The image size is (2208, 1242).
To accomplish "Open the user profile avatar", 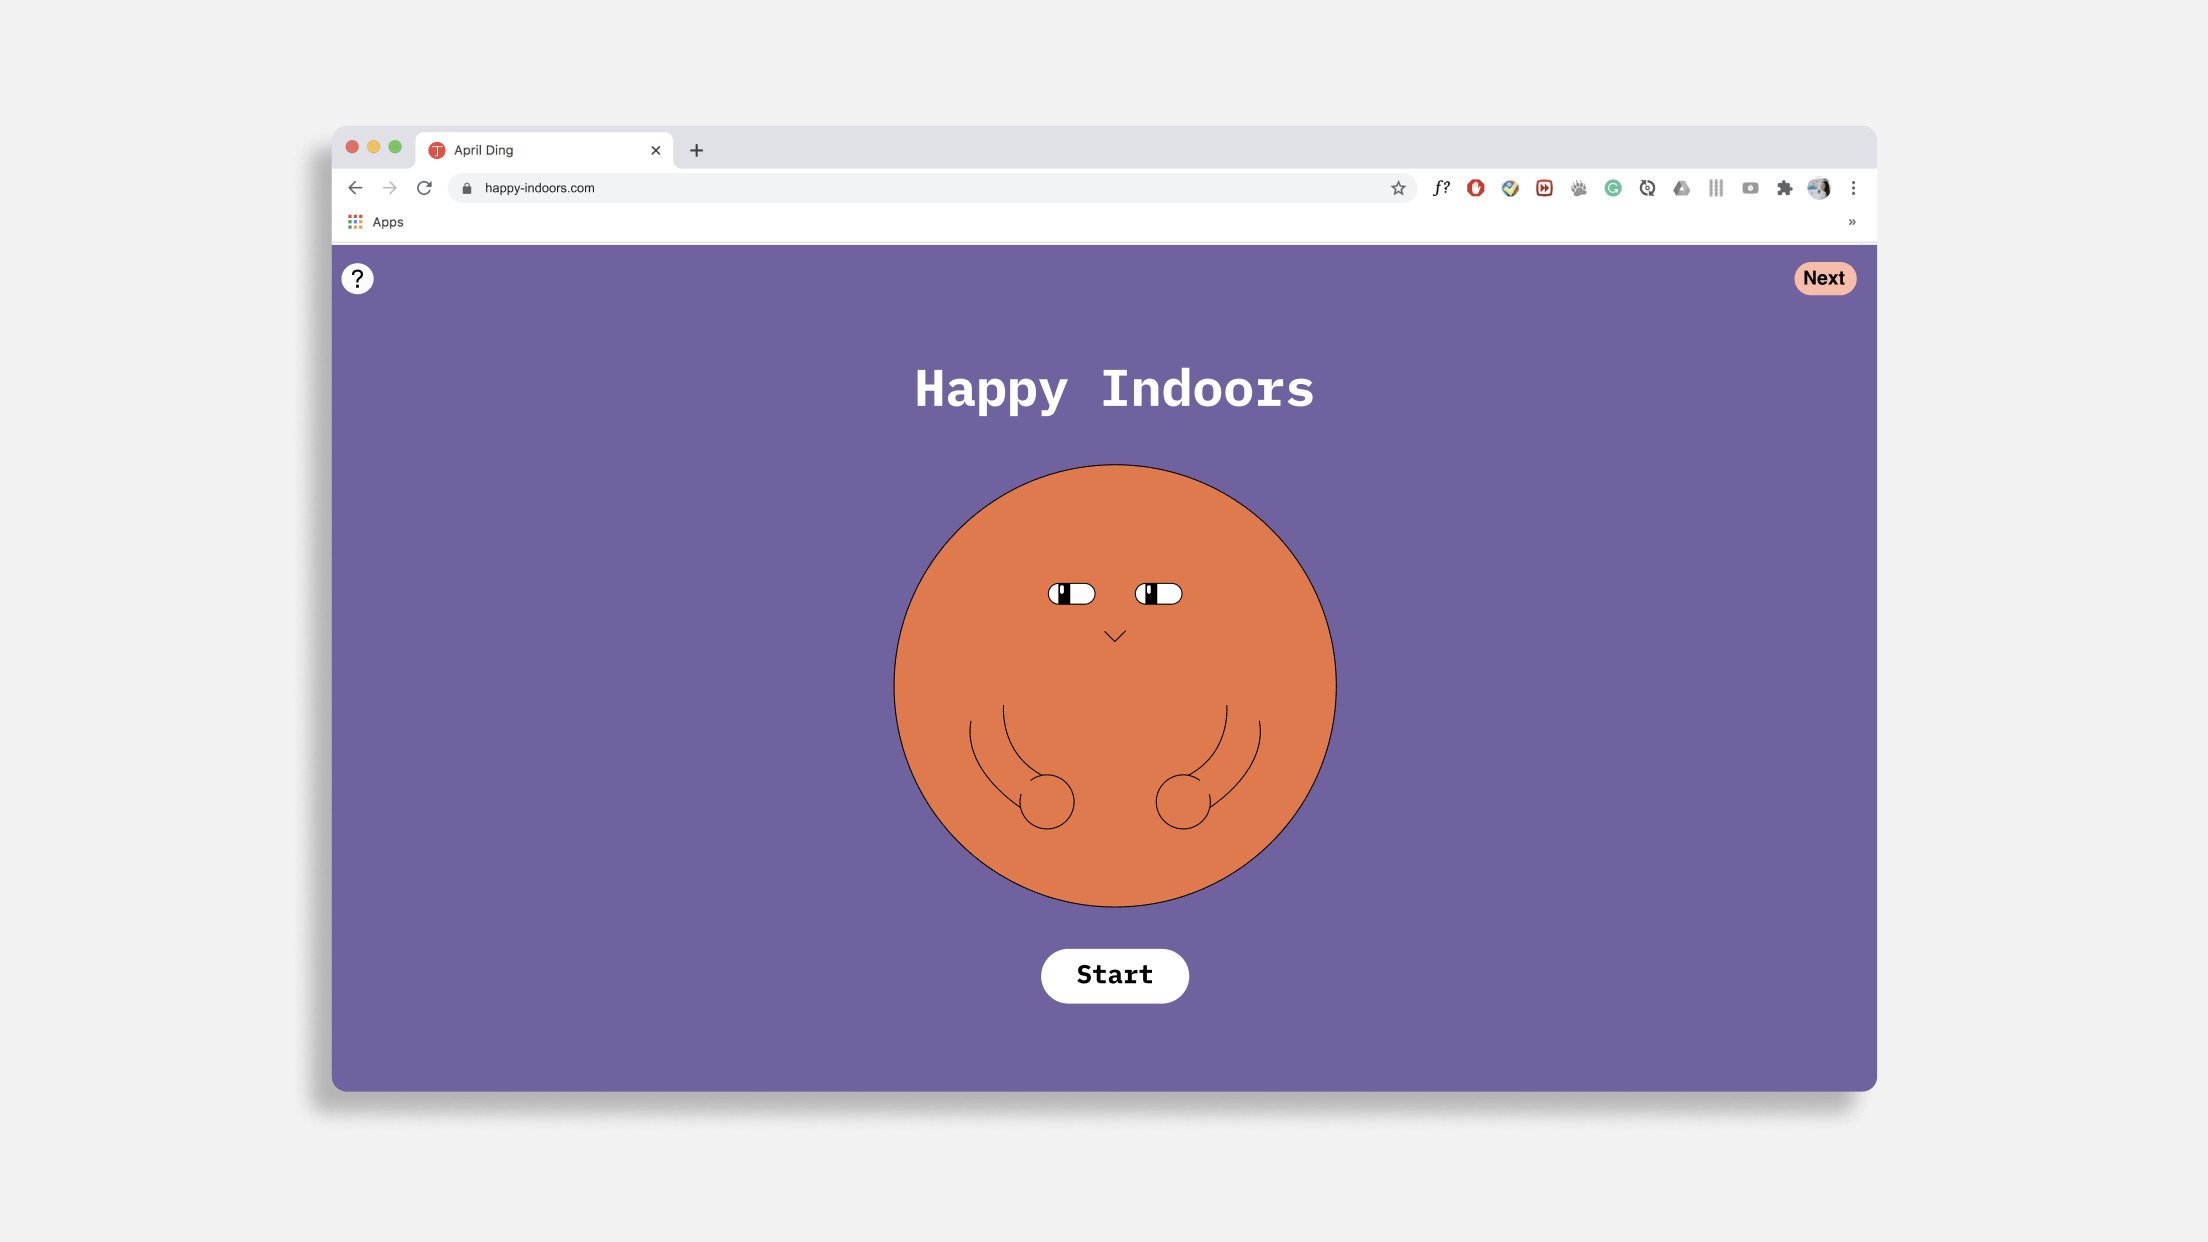I will tap(1819, 188).
